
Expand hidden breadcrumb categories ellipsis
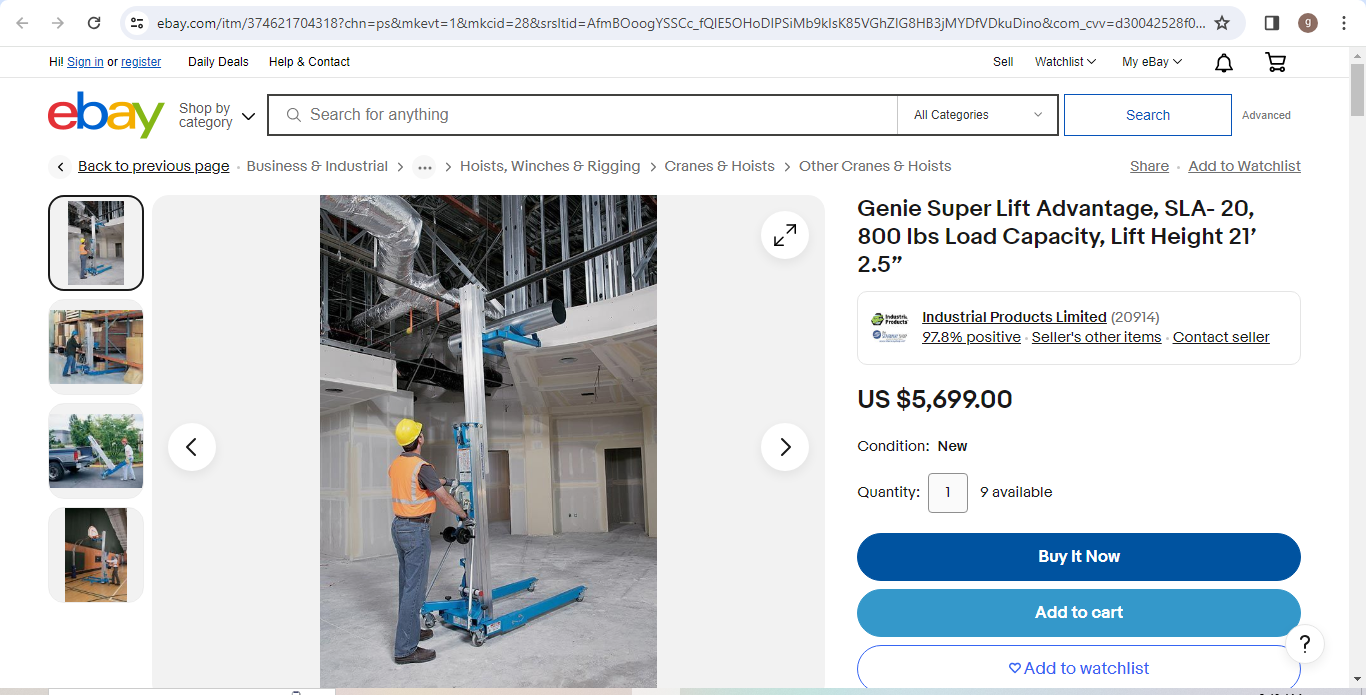tap(425, 167)
